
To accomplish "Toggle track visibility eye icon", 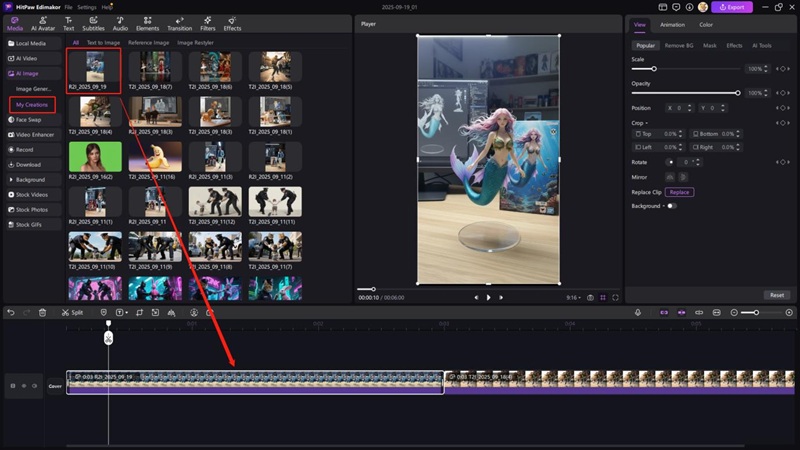I will click(23, 386).
